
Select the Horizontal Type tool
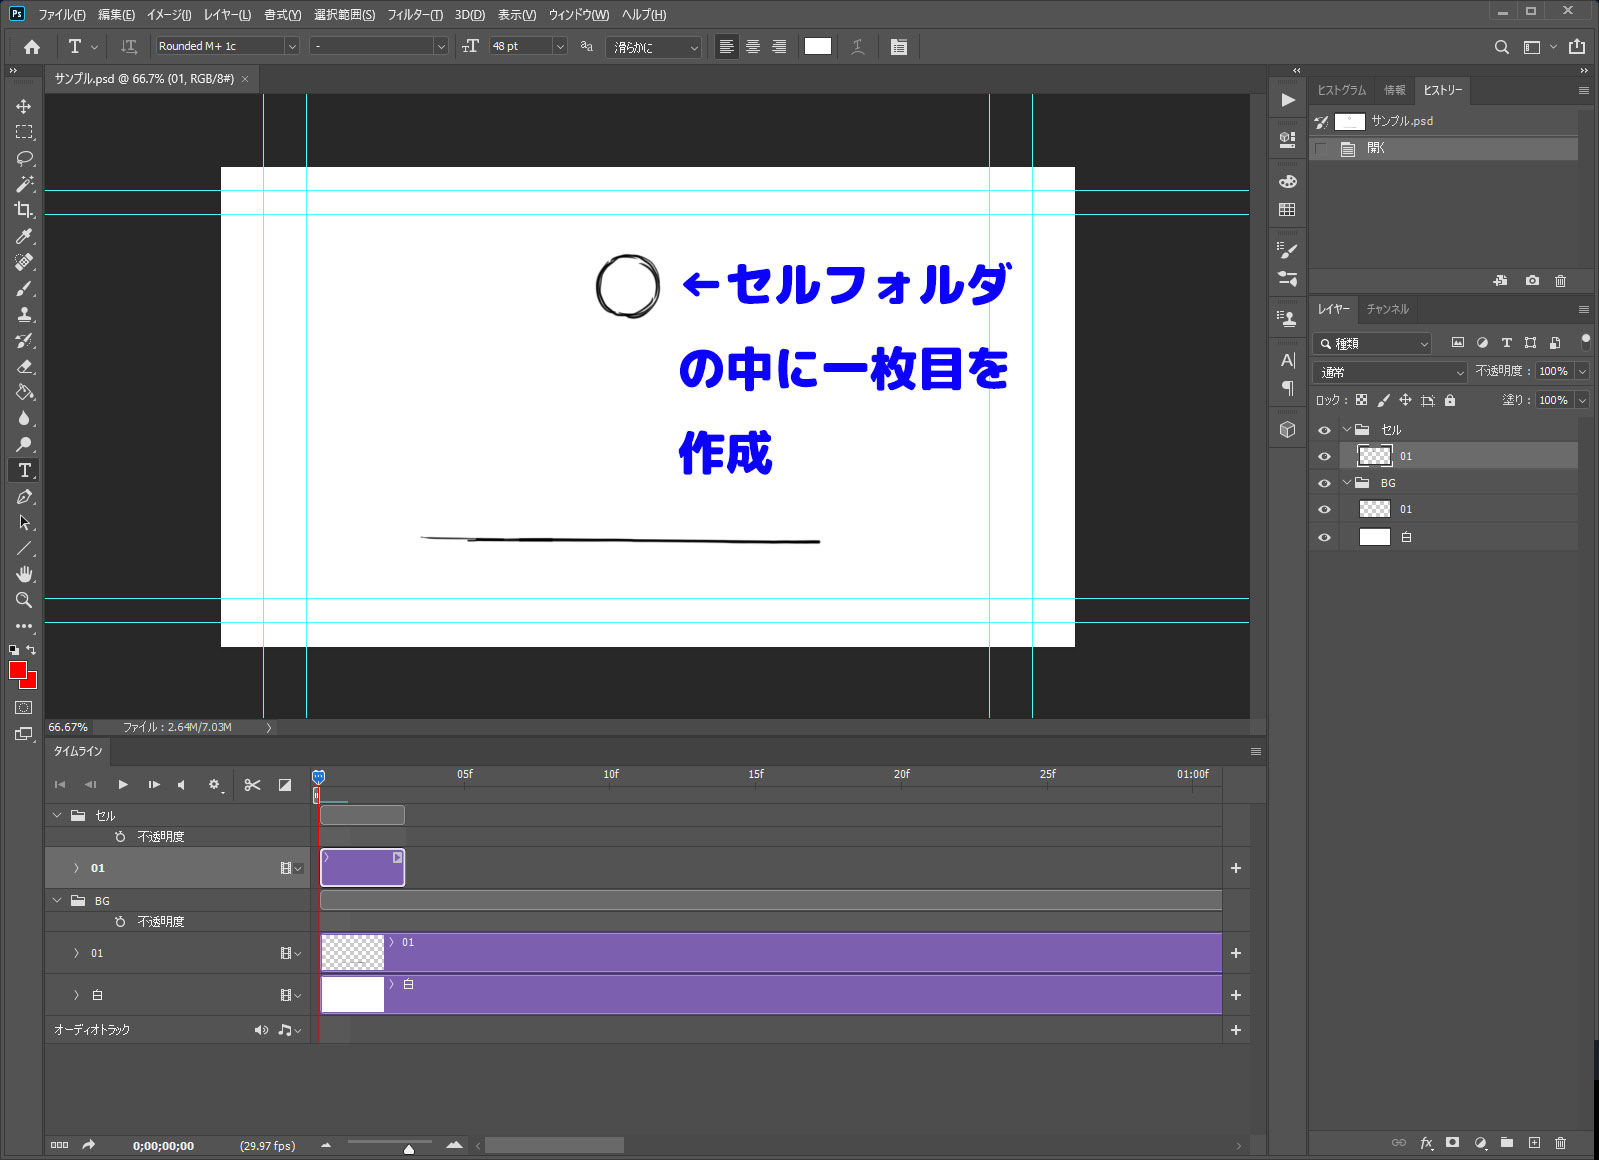[x=24, y=470]
